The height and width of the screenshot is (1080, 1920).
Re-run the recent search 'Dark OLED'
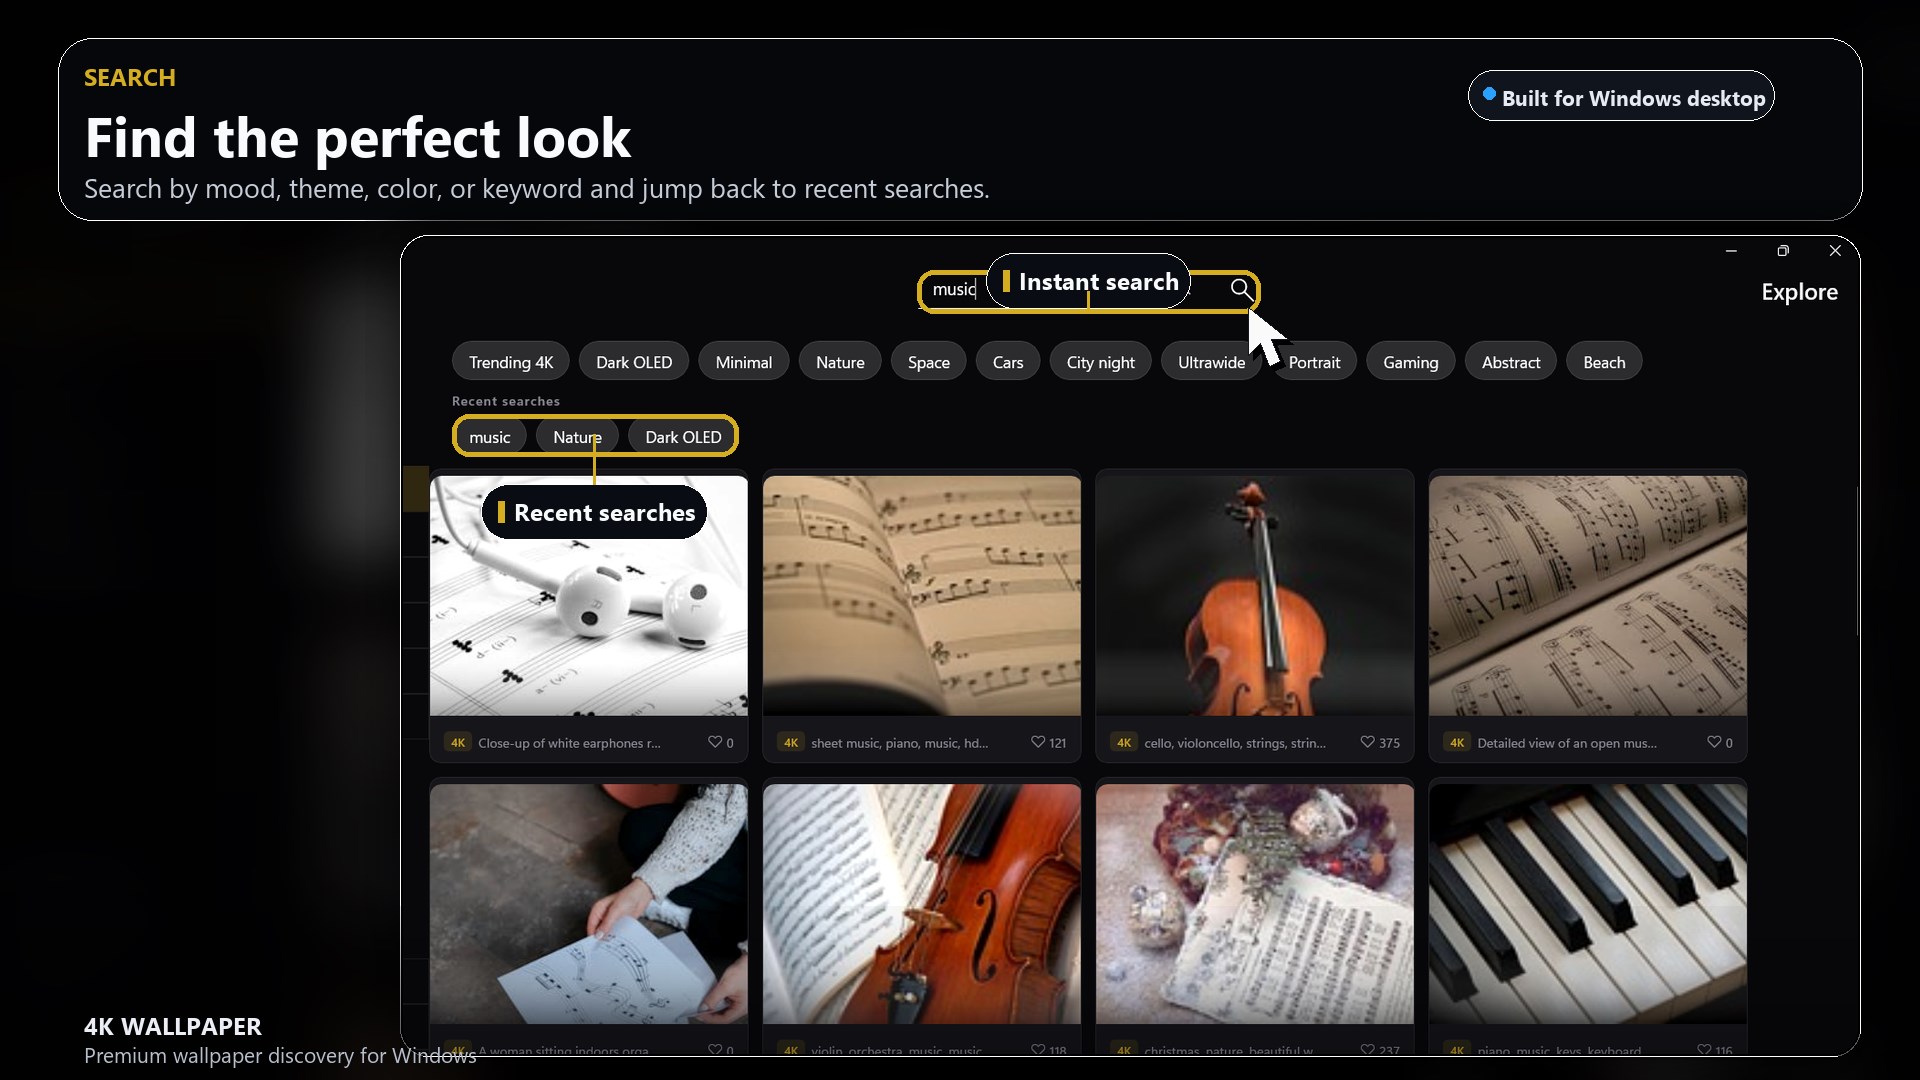[683, 437]
